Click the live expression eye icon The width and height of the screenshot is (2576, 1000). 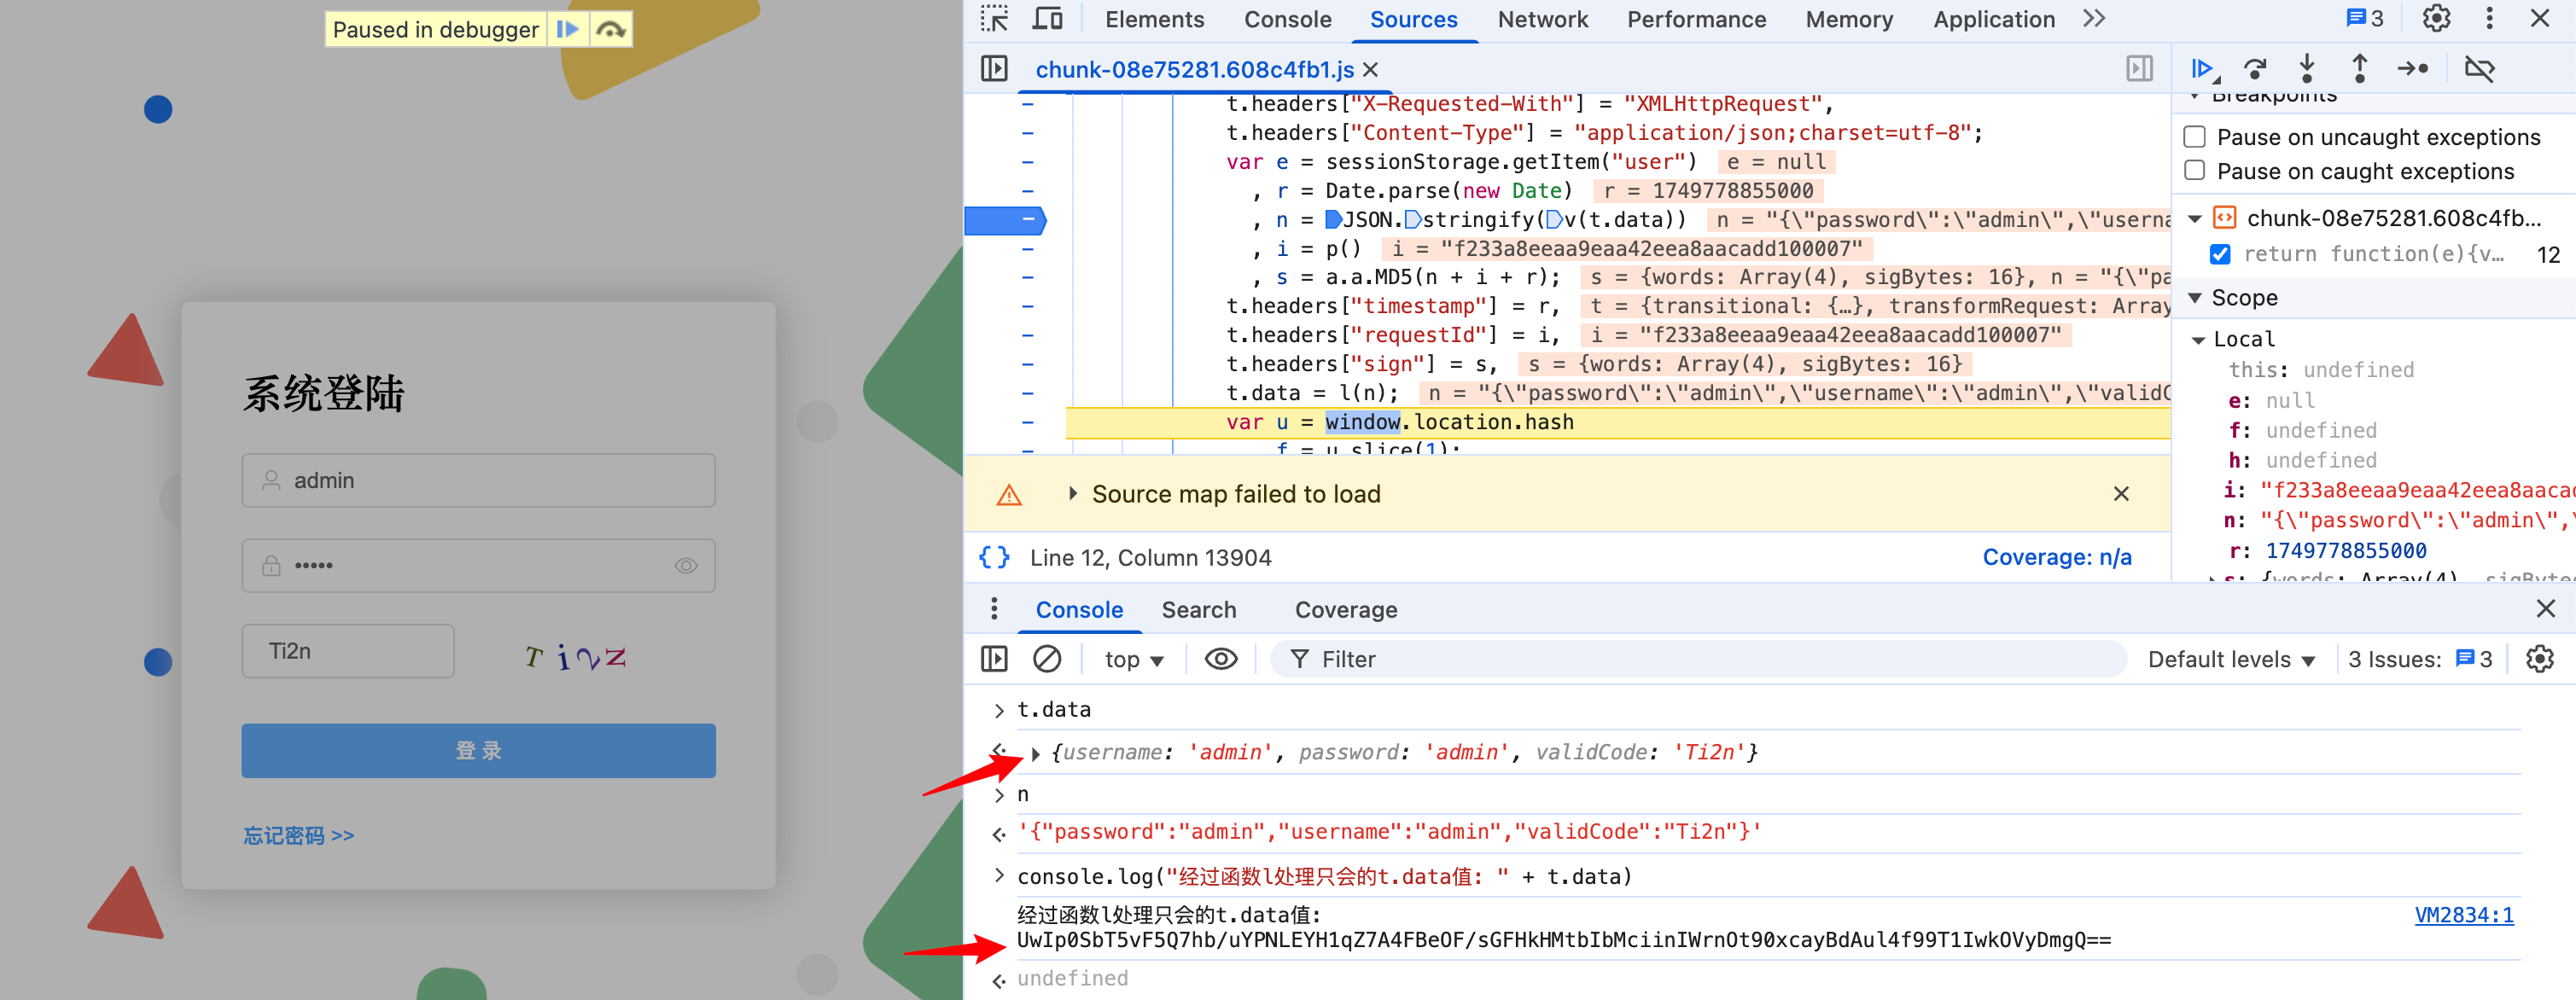pos(1221,659)
